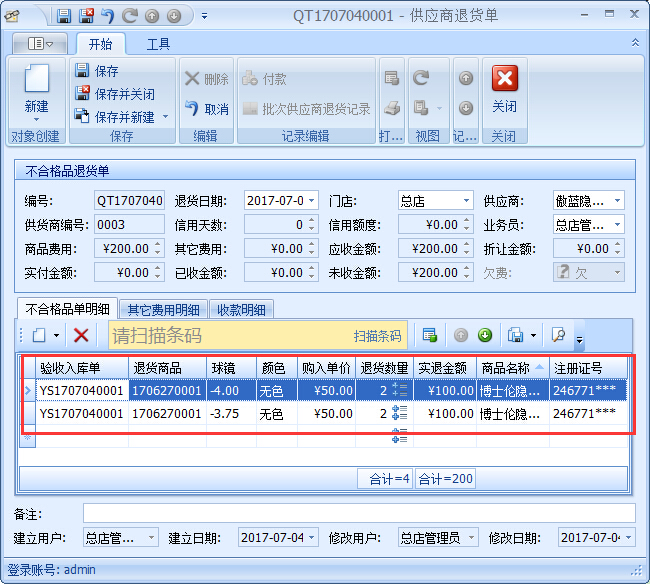
Task: Click the undo arrow in title bar
Action: (108, 16)
